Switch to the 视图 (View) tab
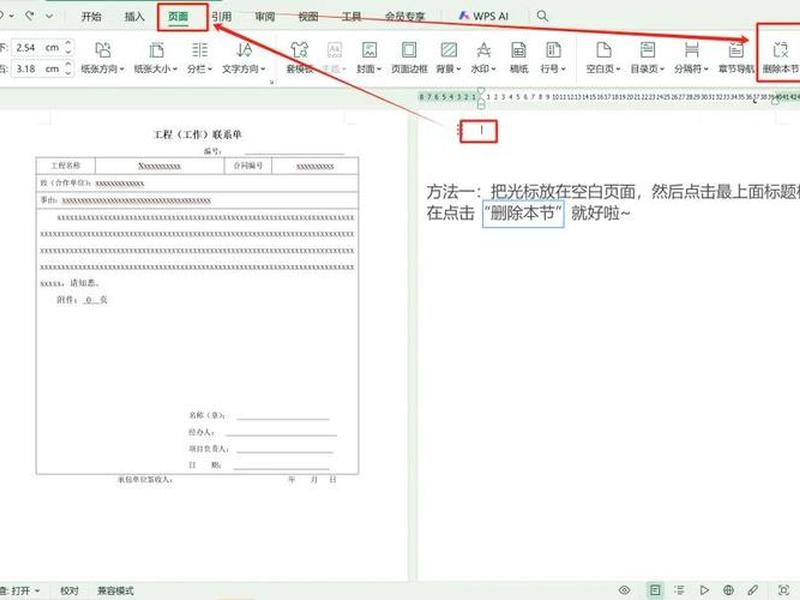800x600 pixels. point(308,16)
